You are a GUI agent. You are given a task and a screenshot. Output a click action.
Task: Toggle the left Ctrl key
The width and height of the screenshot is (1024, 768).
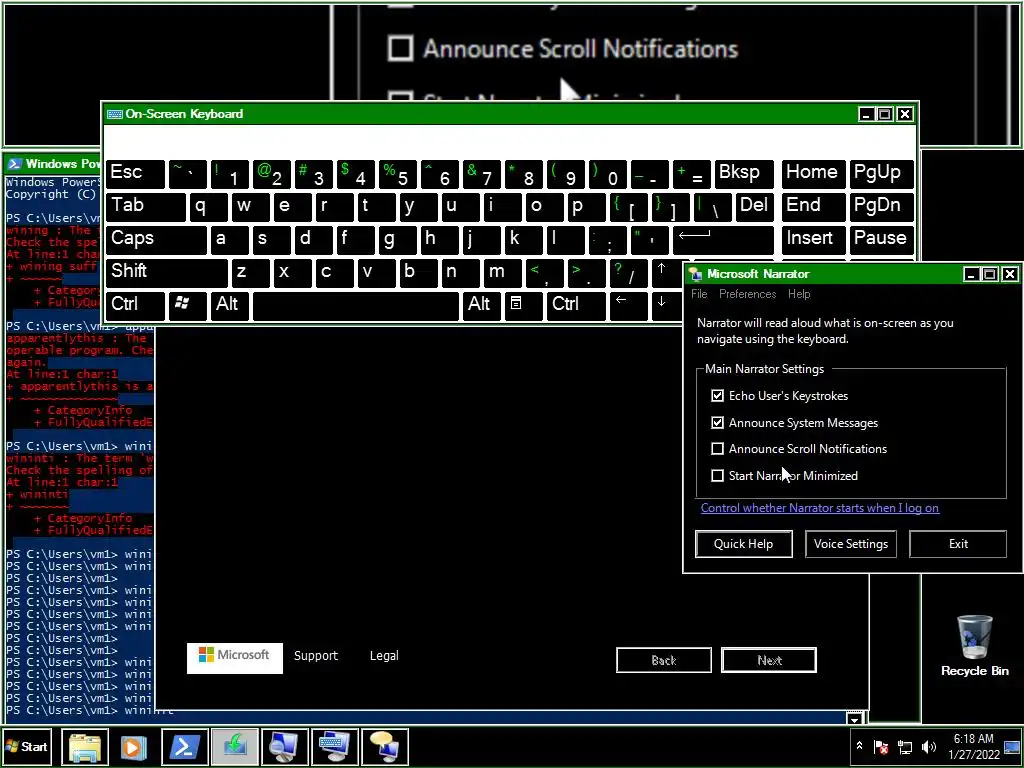(135, 304)
